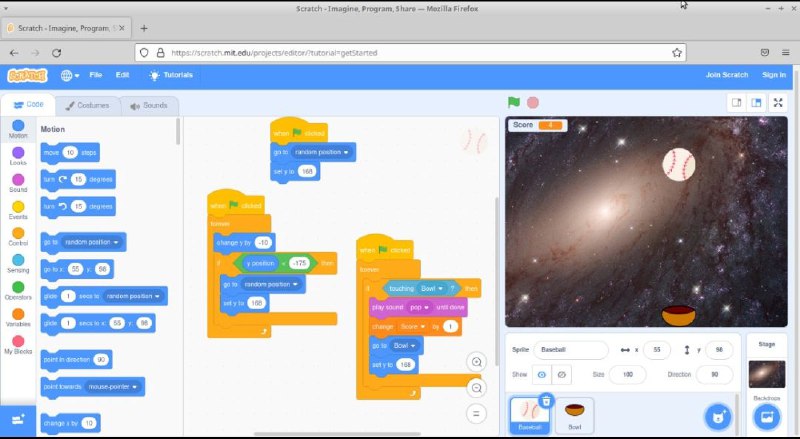
Task: Zoom out of the code workspace
Action: [x=476, y=388]
